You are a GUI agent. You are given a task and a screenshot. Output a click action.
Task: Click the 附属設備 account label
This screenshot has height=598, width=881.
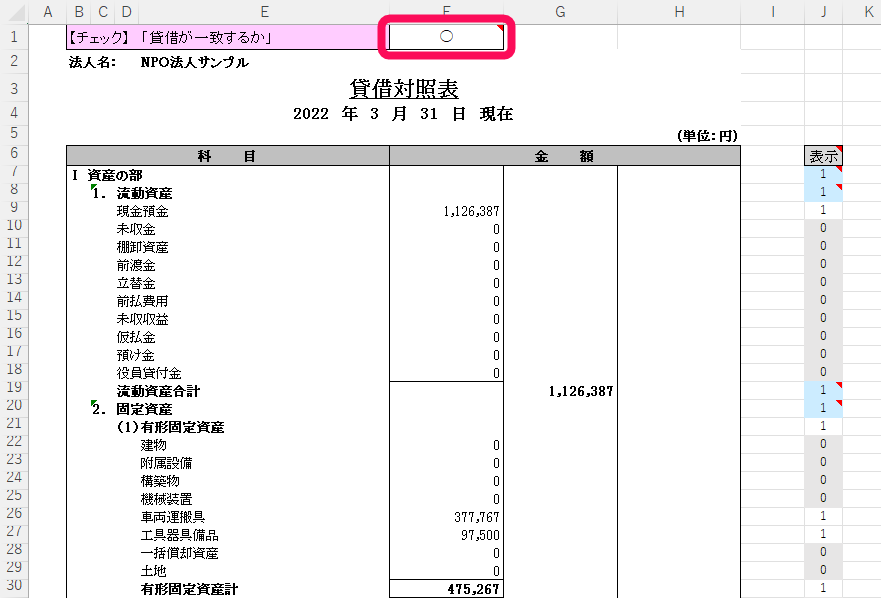pyautogui.click(x=166, y=463)
